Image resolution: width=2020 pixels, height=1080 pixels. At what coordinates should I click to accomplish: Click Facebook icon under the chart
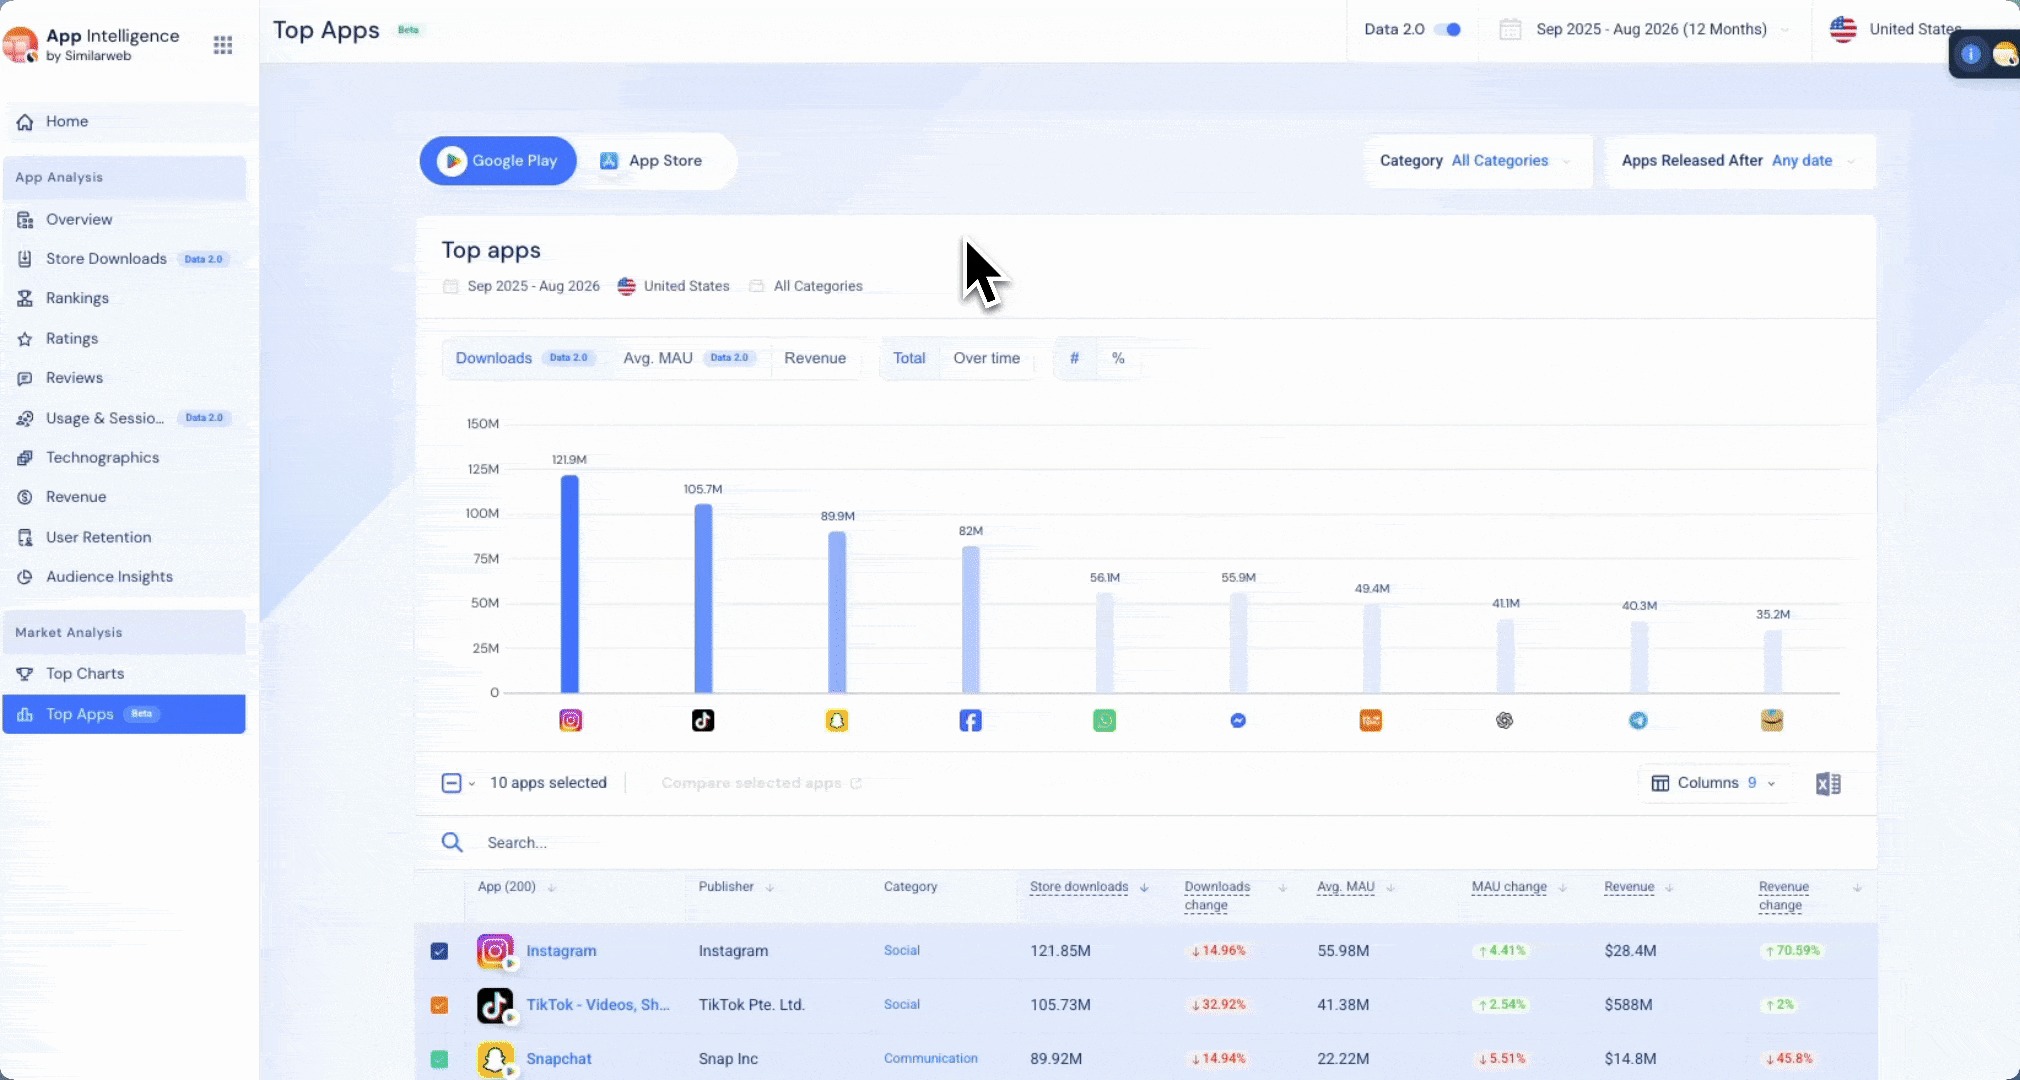click(970, 720)
